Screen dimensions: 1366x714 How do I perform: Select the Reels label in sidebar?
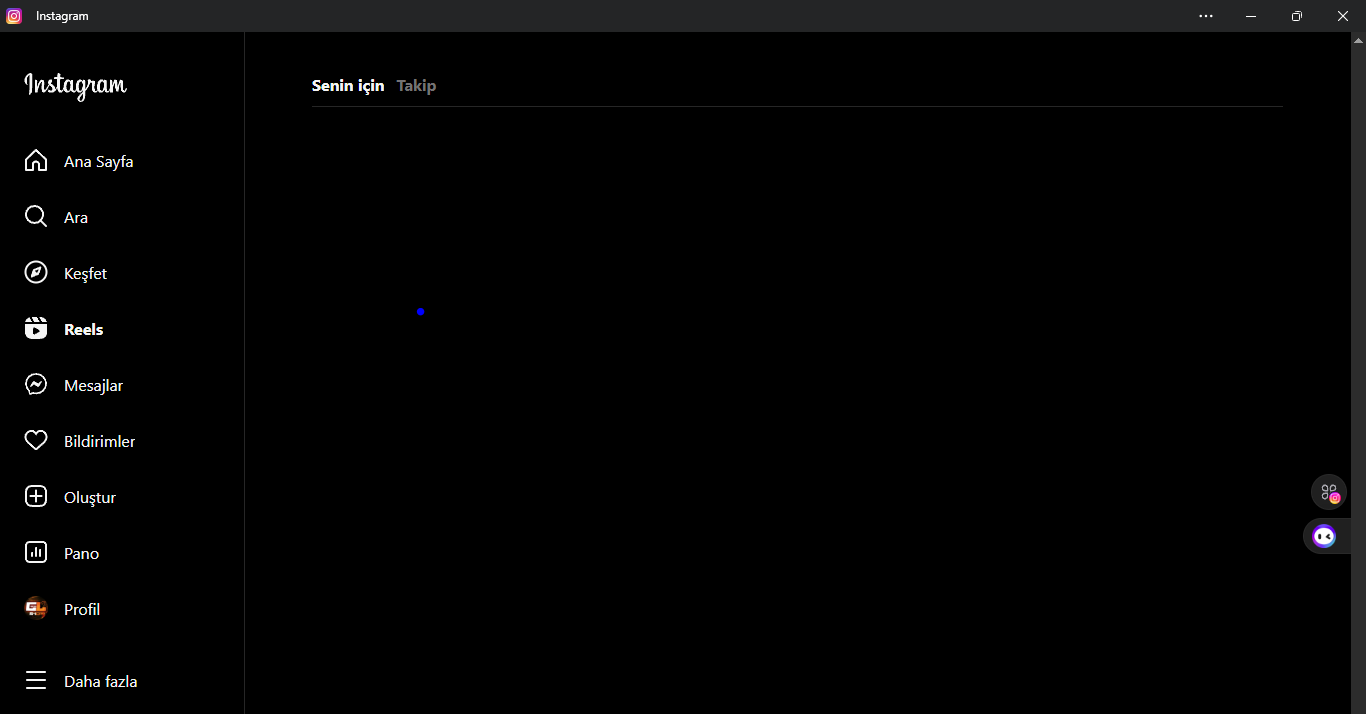click(84, 330)
